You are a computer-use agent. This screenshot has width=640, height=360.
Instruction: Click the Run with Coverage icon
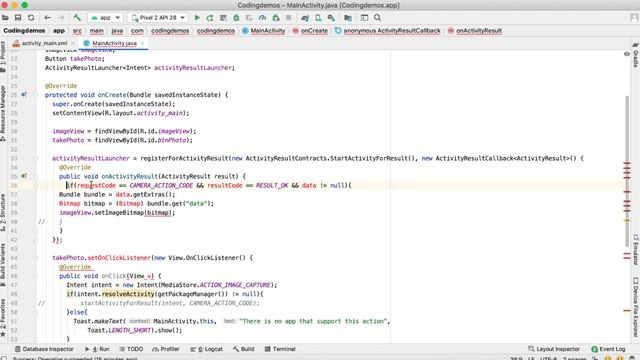(249, 18)
